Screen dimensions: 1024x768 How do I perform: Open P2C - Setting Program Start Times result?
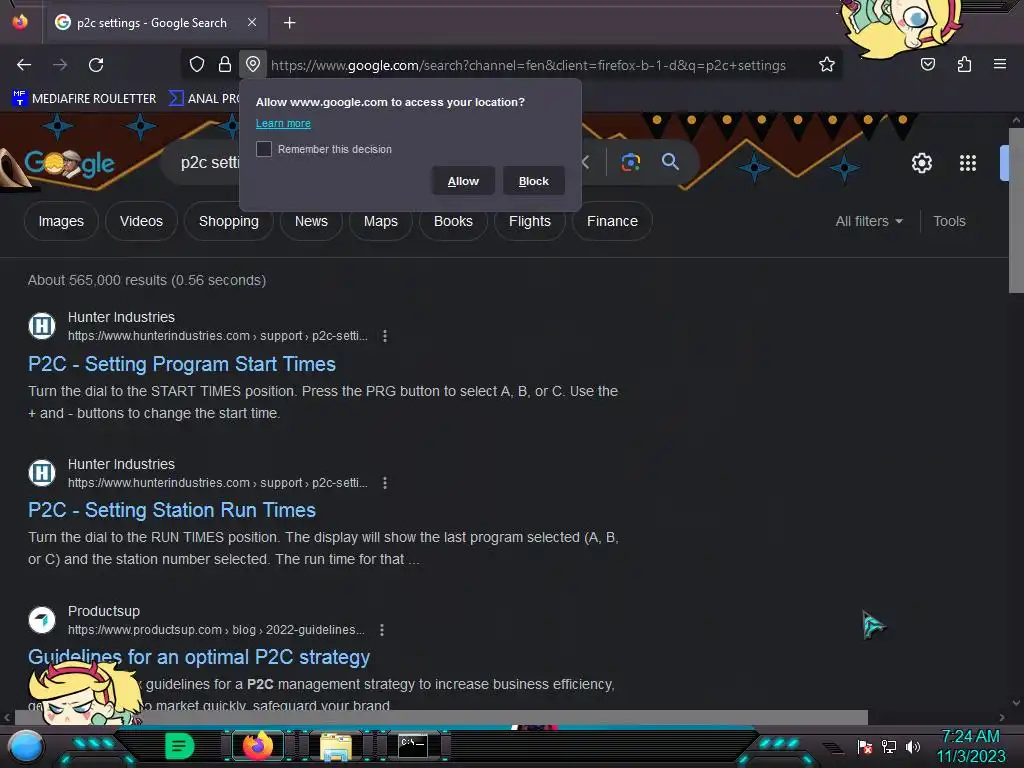click(x=182, y=364)
